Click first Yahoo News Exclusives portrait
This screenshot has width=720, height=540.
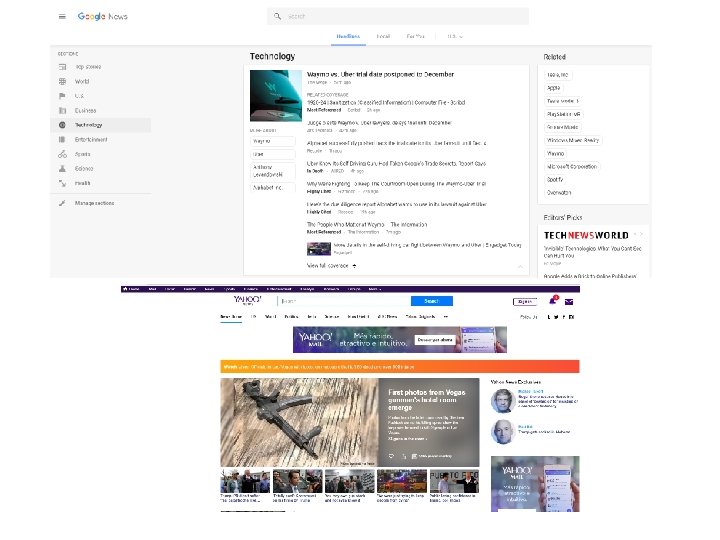pos(502,400)
